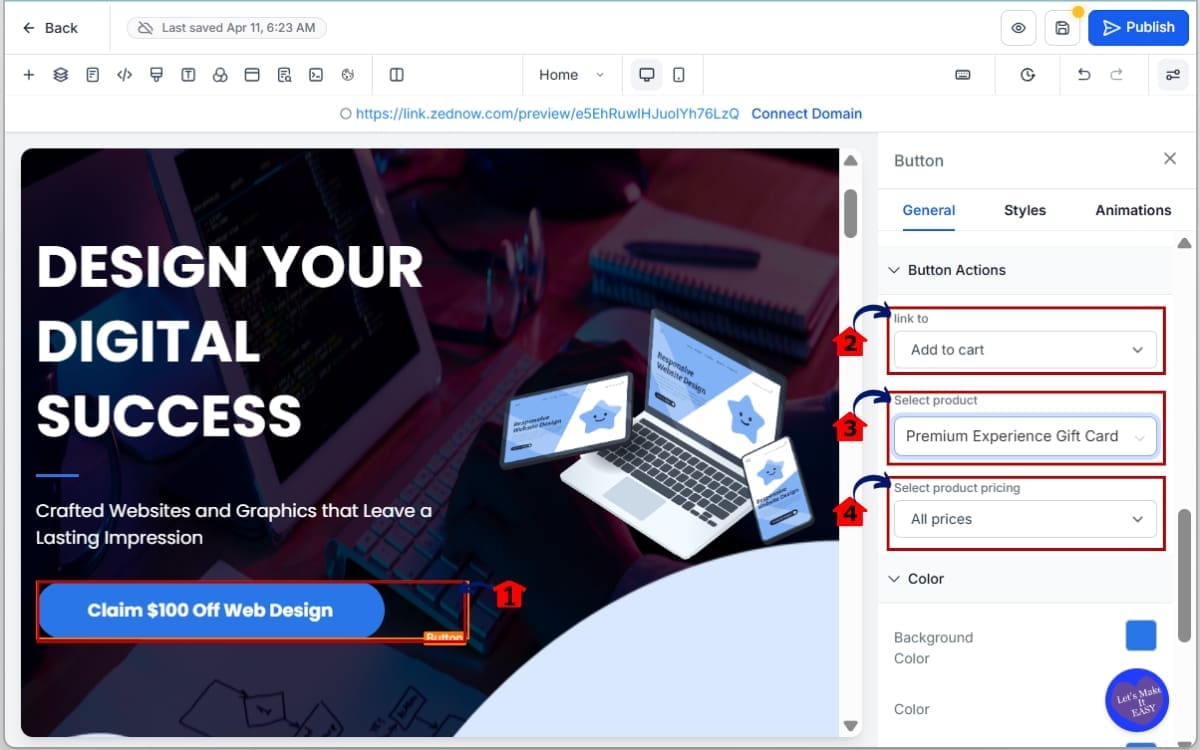This screenshot has height=750, width=1200.
Task: Open the popup window icon in toolbar
Action: (252, 75)
